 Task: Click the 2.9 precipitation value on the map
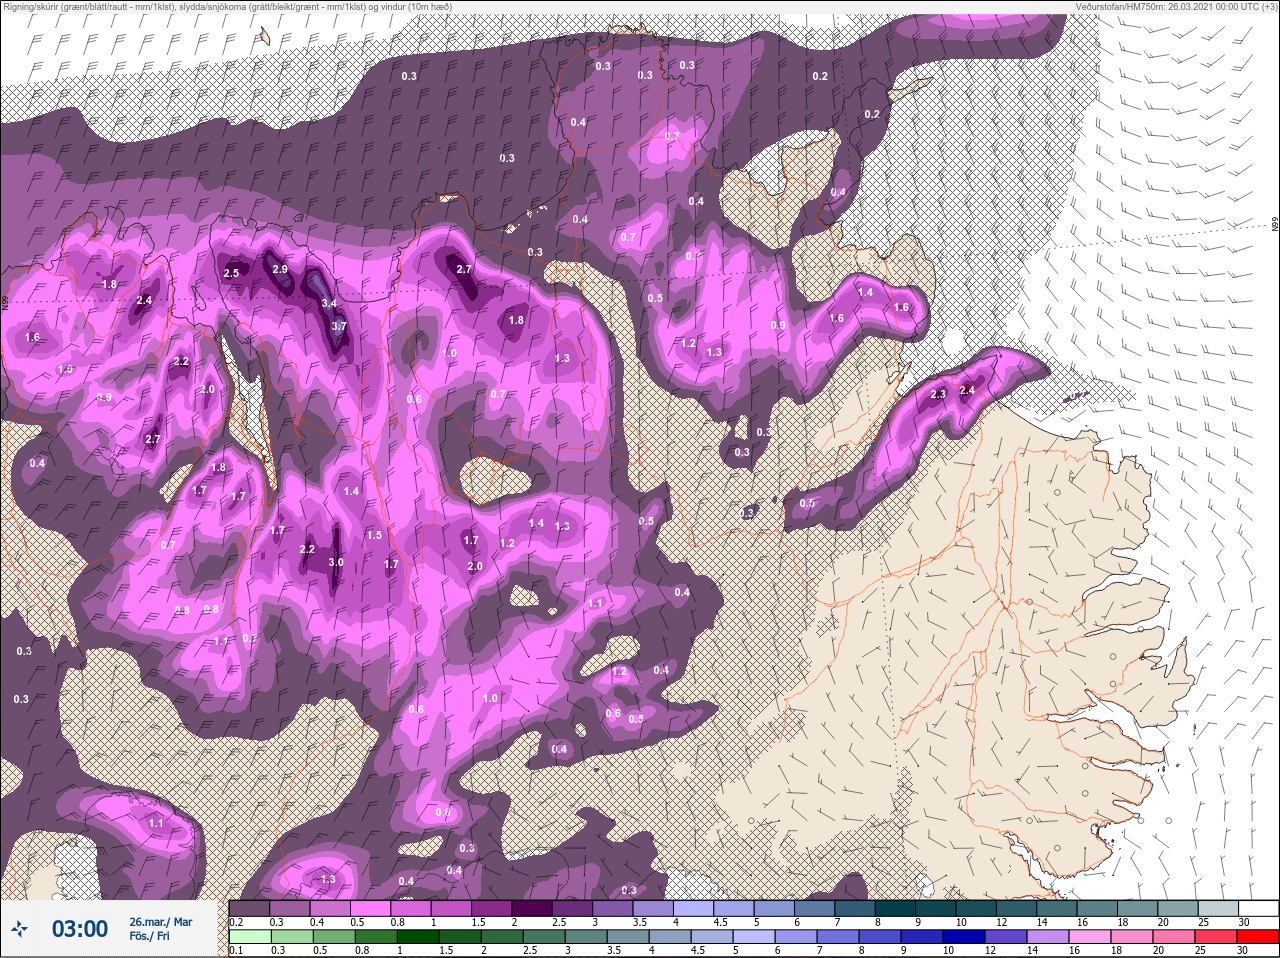(280, 270)
